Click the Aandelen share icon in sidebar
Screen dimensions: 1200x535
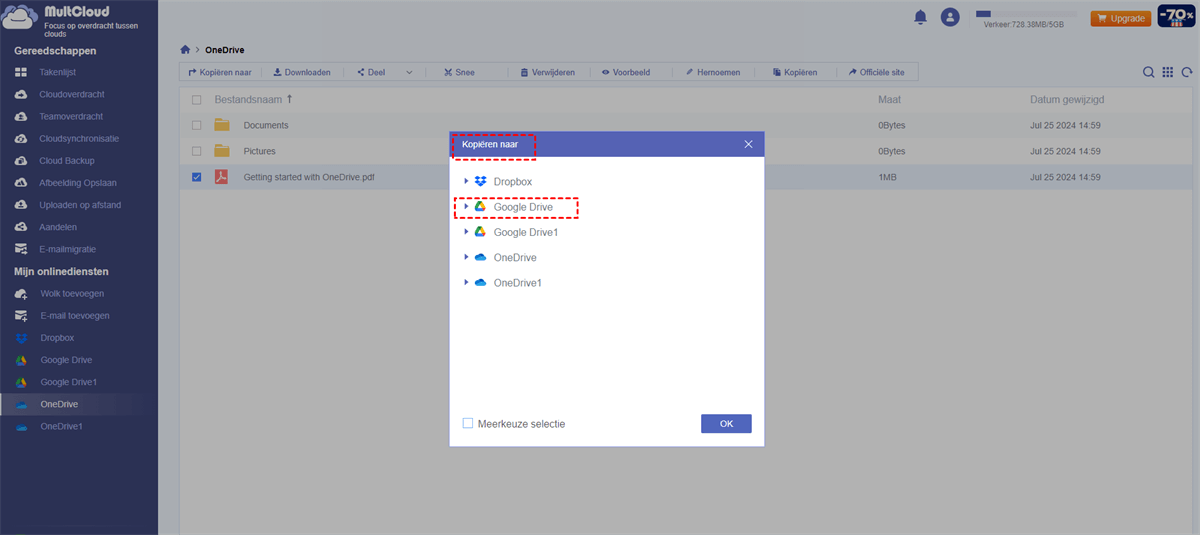pyautogui.click(x=21, y=227)
